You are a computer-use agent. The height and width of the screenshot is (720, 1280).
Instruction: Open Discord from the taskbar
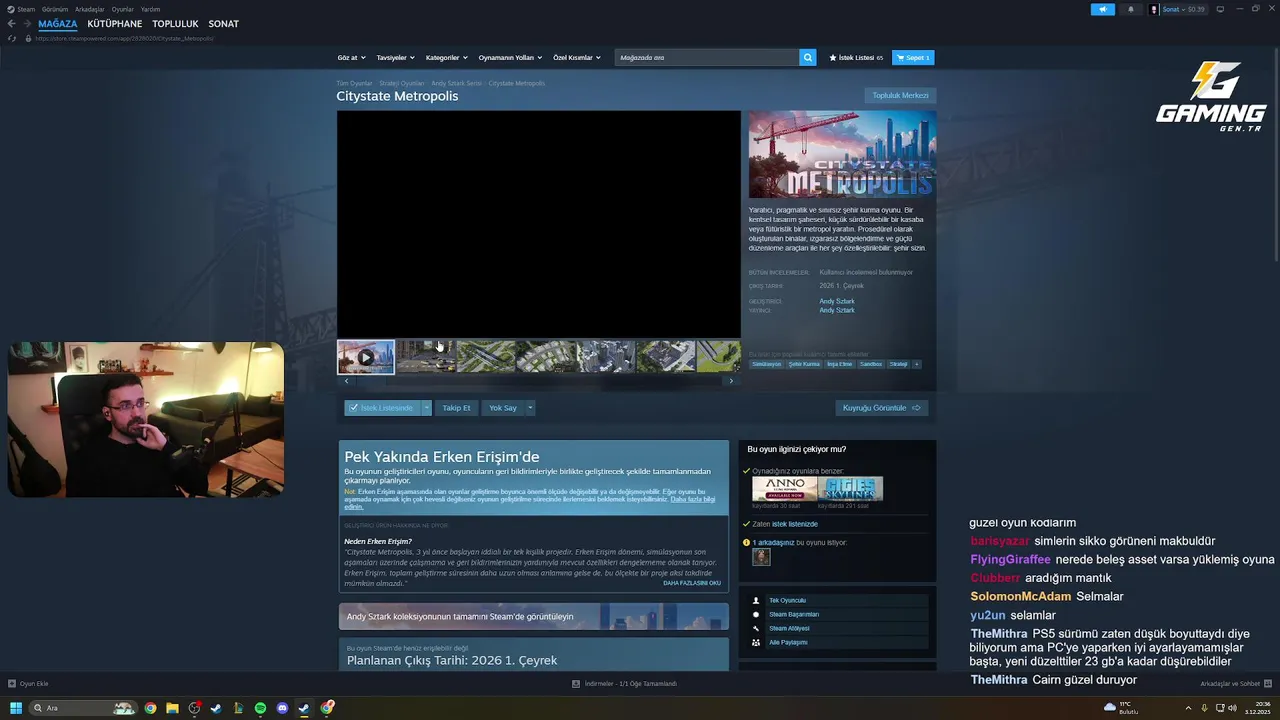[282, 708]
